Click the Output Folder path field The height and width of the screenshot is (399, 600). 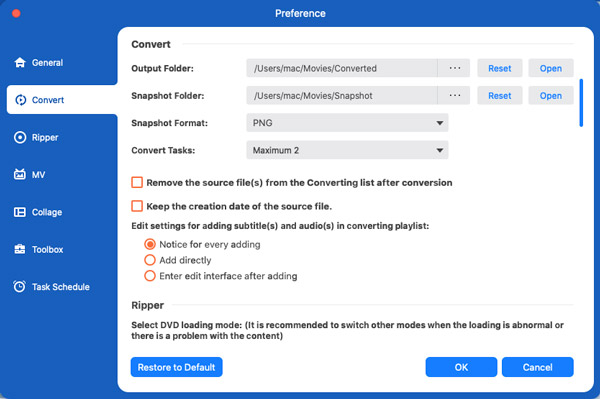[x=342, y=68]
